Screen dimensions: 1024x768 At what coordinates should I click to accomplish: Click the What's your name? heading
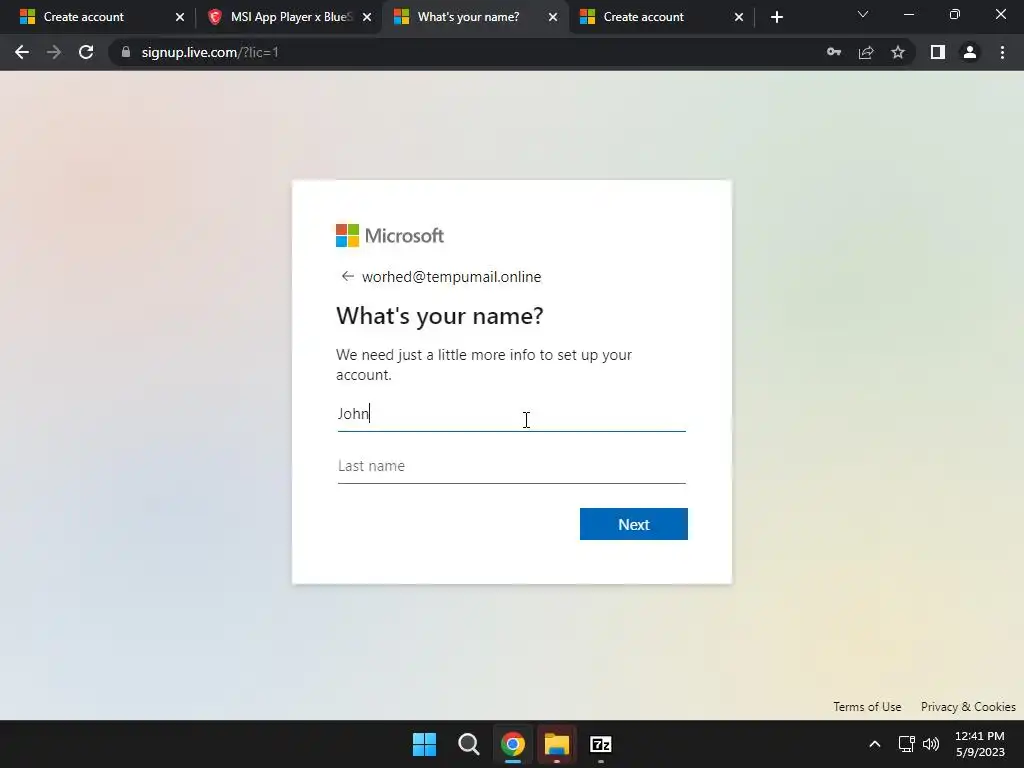pyautogui.click(x=440, y=316)
